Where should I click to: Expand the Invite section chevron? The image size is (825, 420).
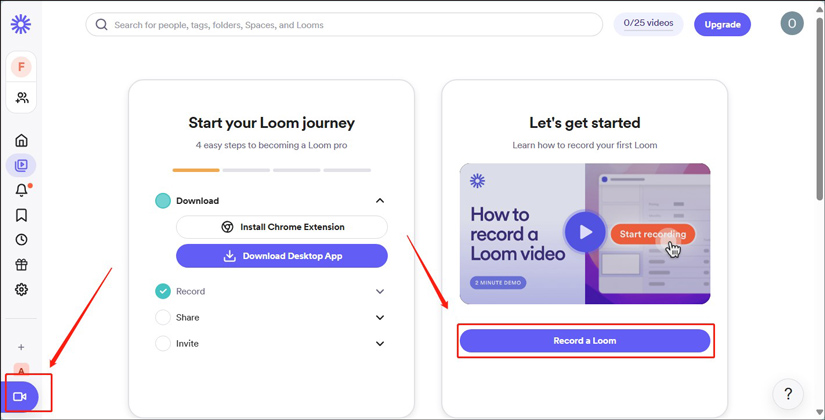point(380,344)
